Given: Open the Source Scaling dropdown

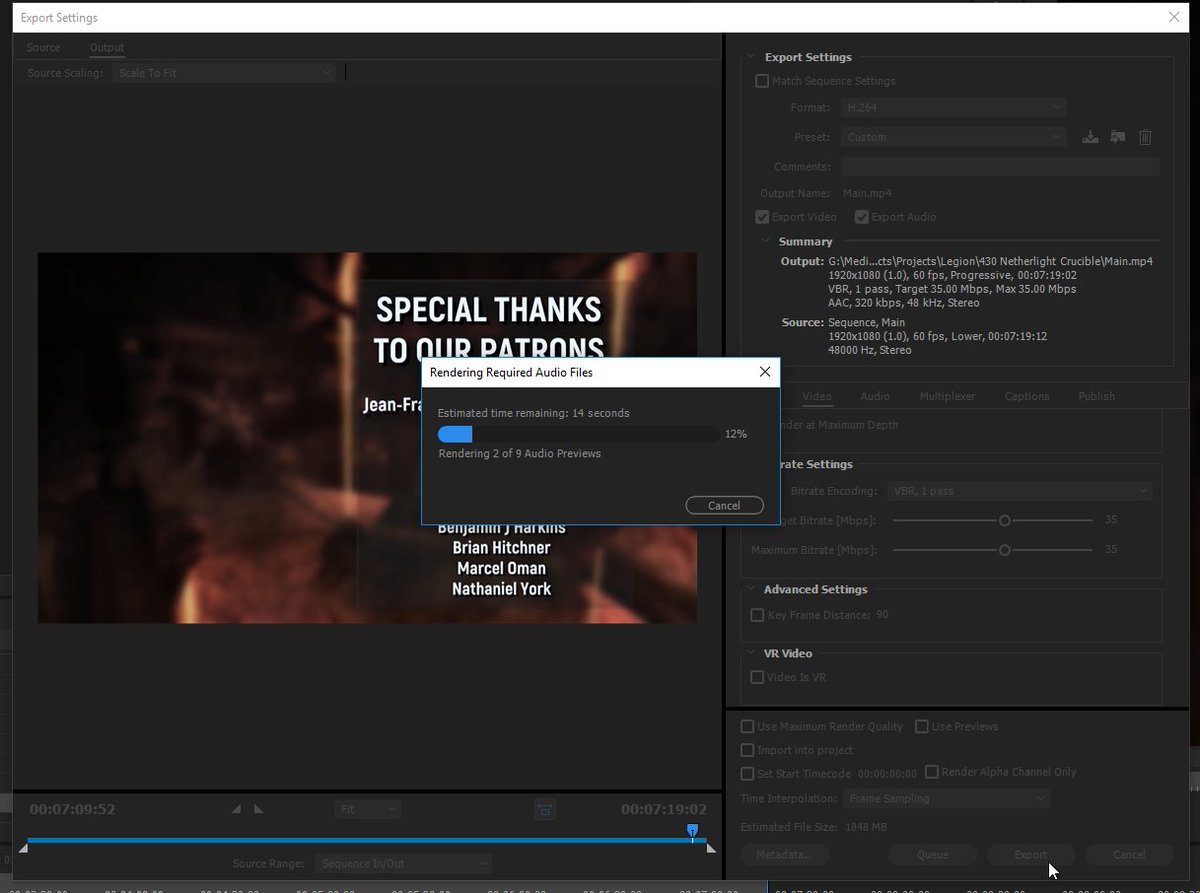Looking at the screenshot, I should click(x=224, y=73).
